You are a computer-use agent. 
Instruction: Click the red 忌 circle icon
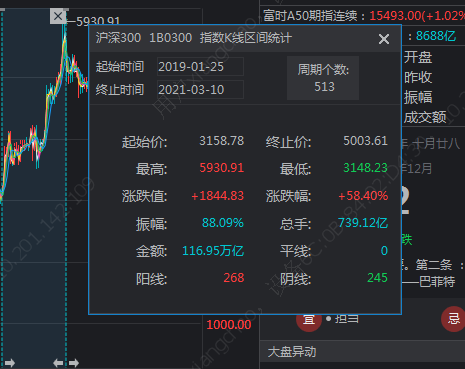(x=453, y=319)
